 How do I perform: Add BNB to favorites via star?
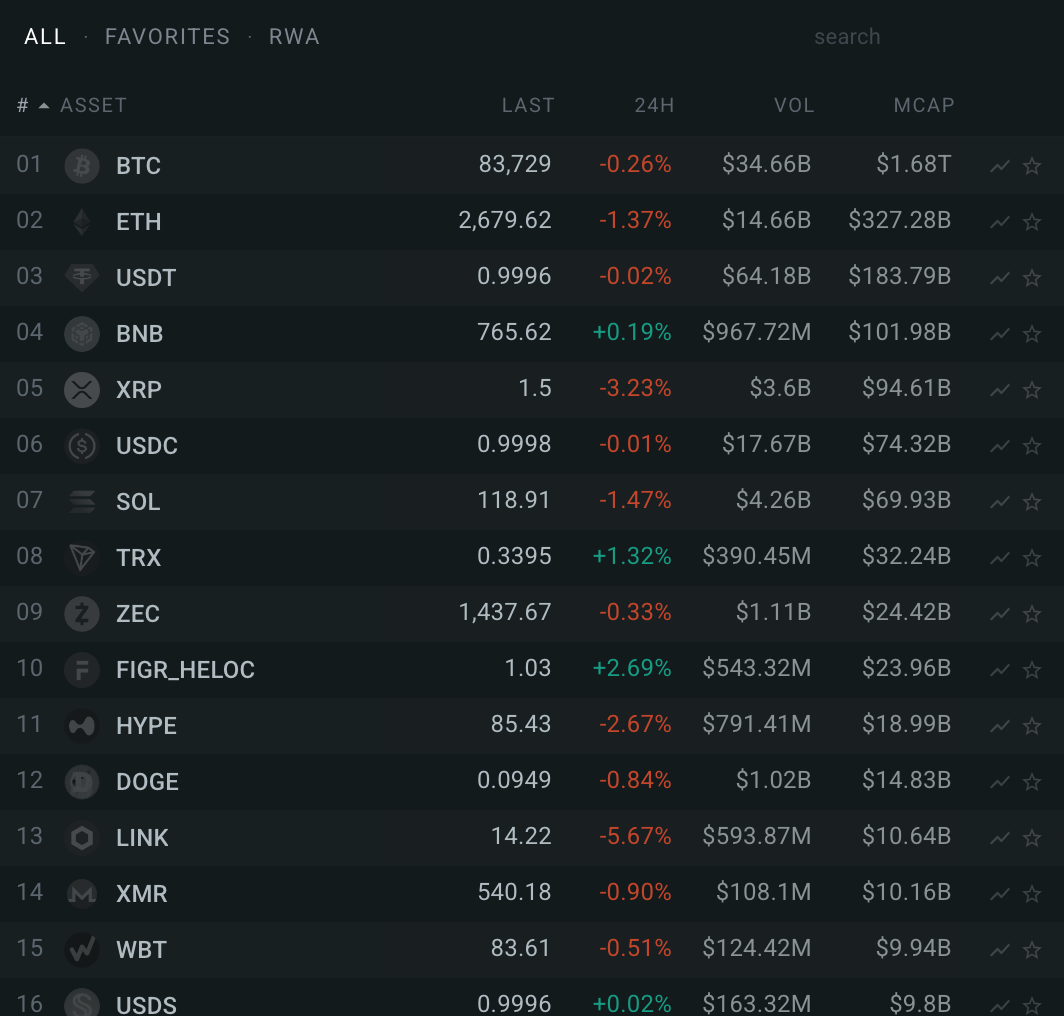1031,334
